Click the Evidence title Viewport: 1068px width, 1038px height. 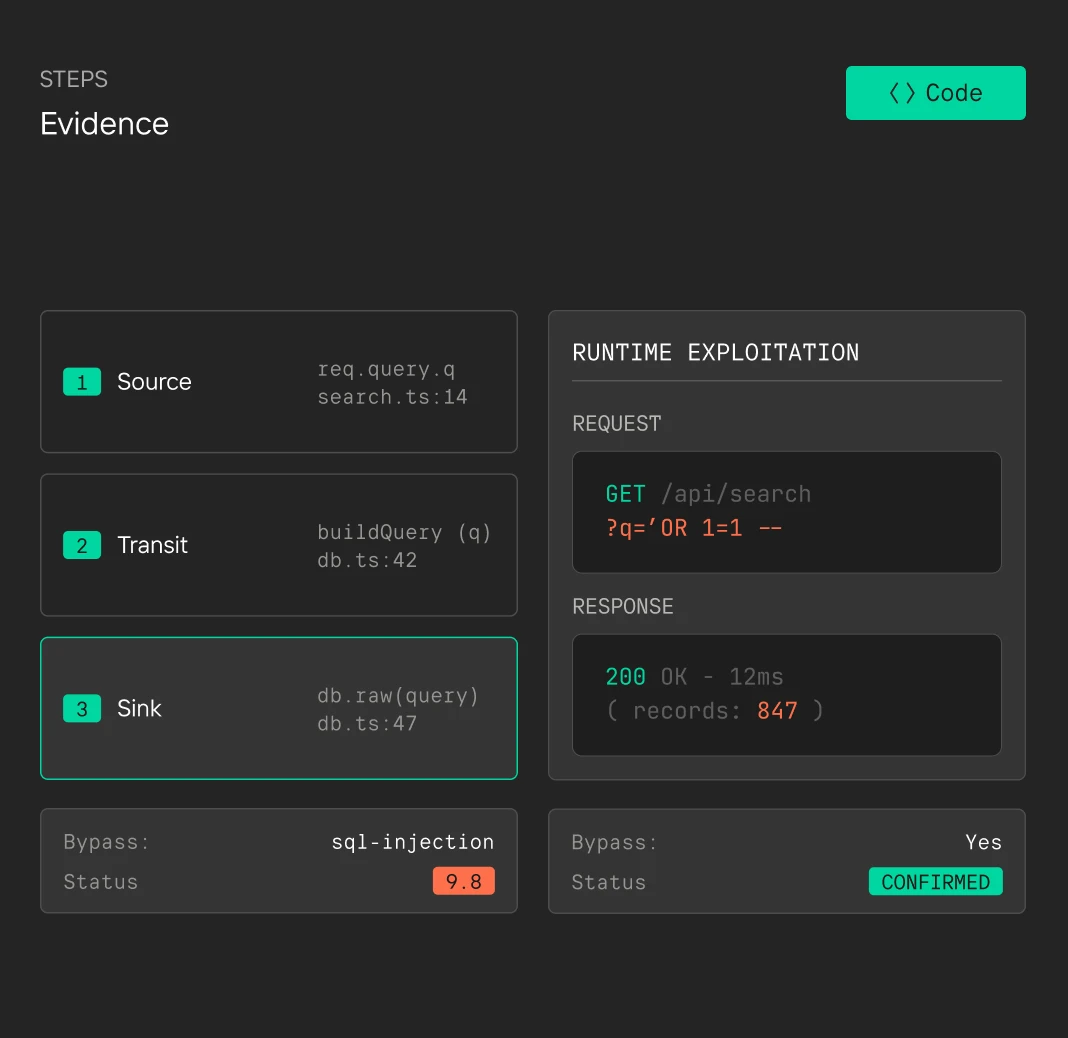[x=104, y=124]
